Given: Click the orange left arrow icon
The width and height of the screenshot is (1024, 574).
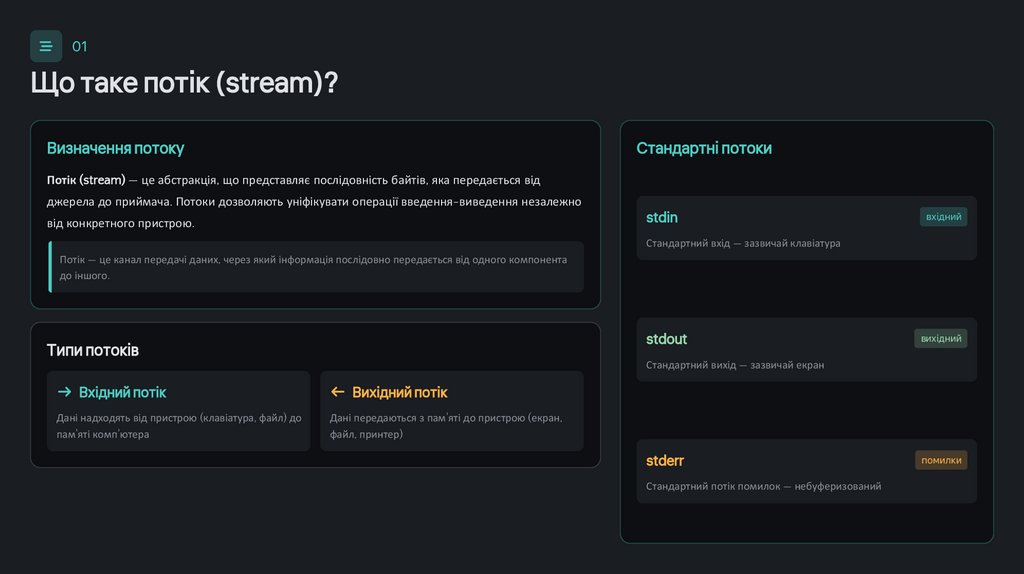Looking at the screenshot, I should pos(337,392).
